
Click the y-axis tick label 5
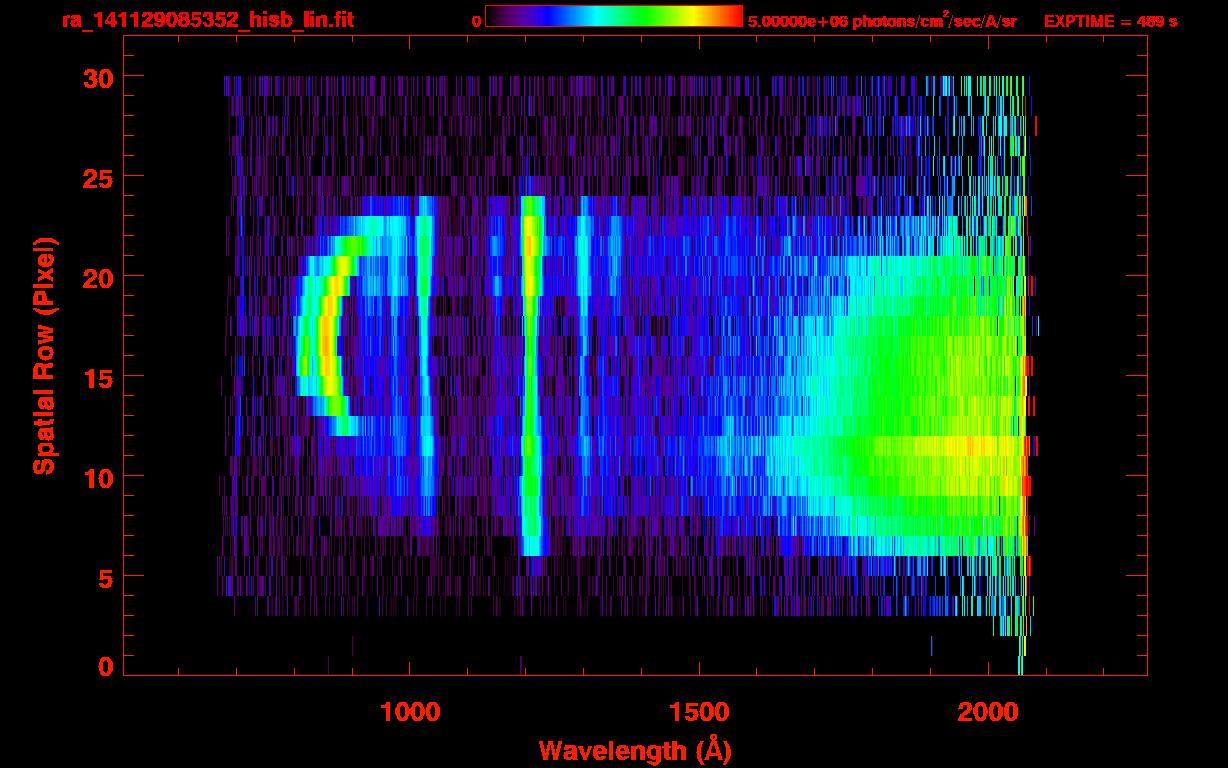coord(104,577)
